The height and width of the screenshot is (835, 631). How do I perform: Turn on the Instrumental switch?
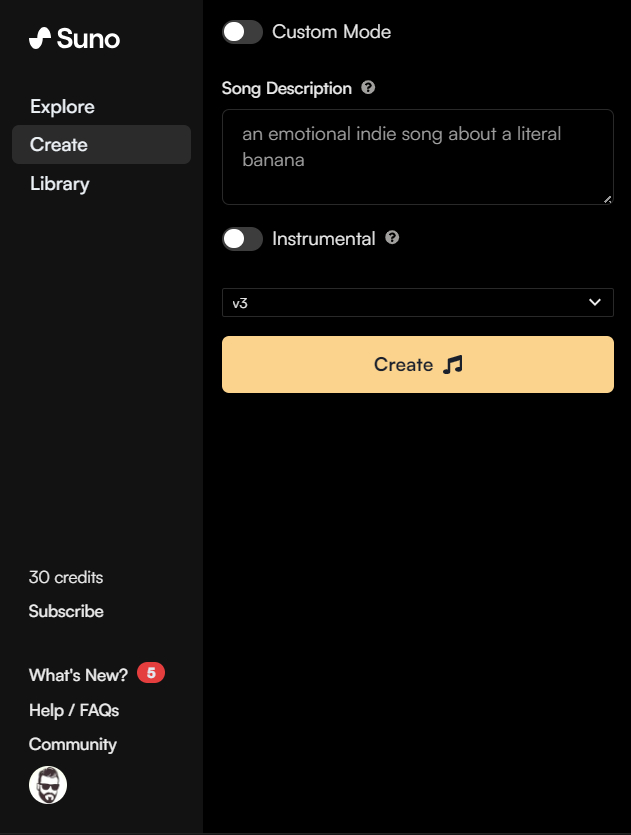click(x=242, y=239)
